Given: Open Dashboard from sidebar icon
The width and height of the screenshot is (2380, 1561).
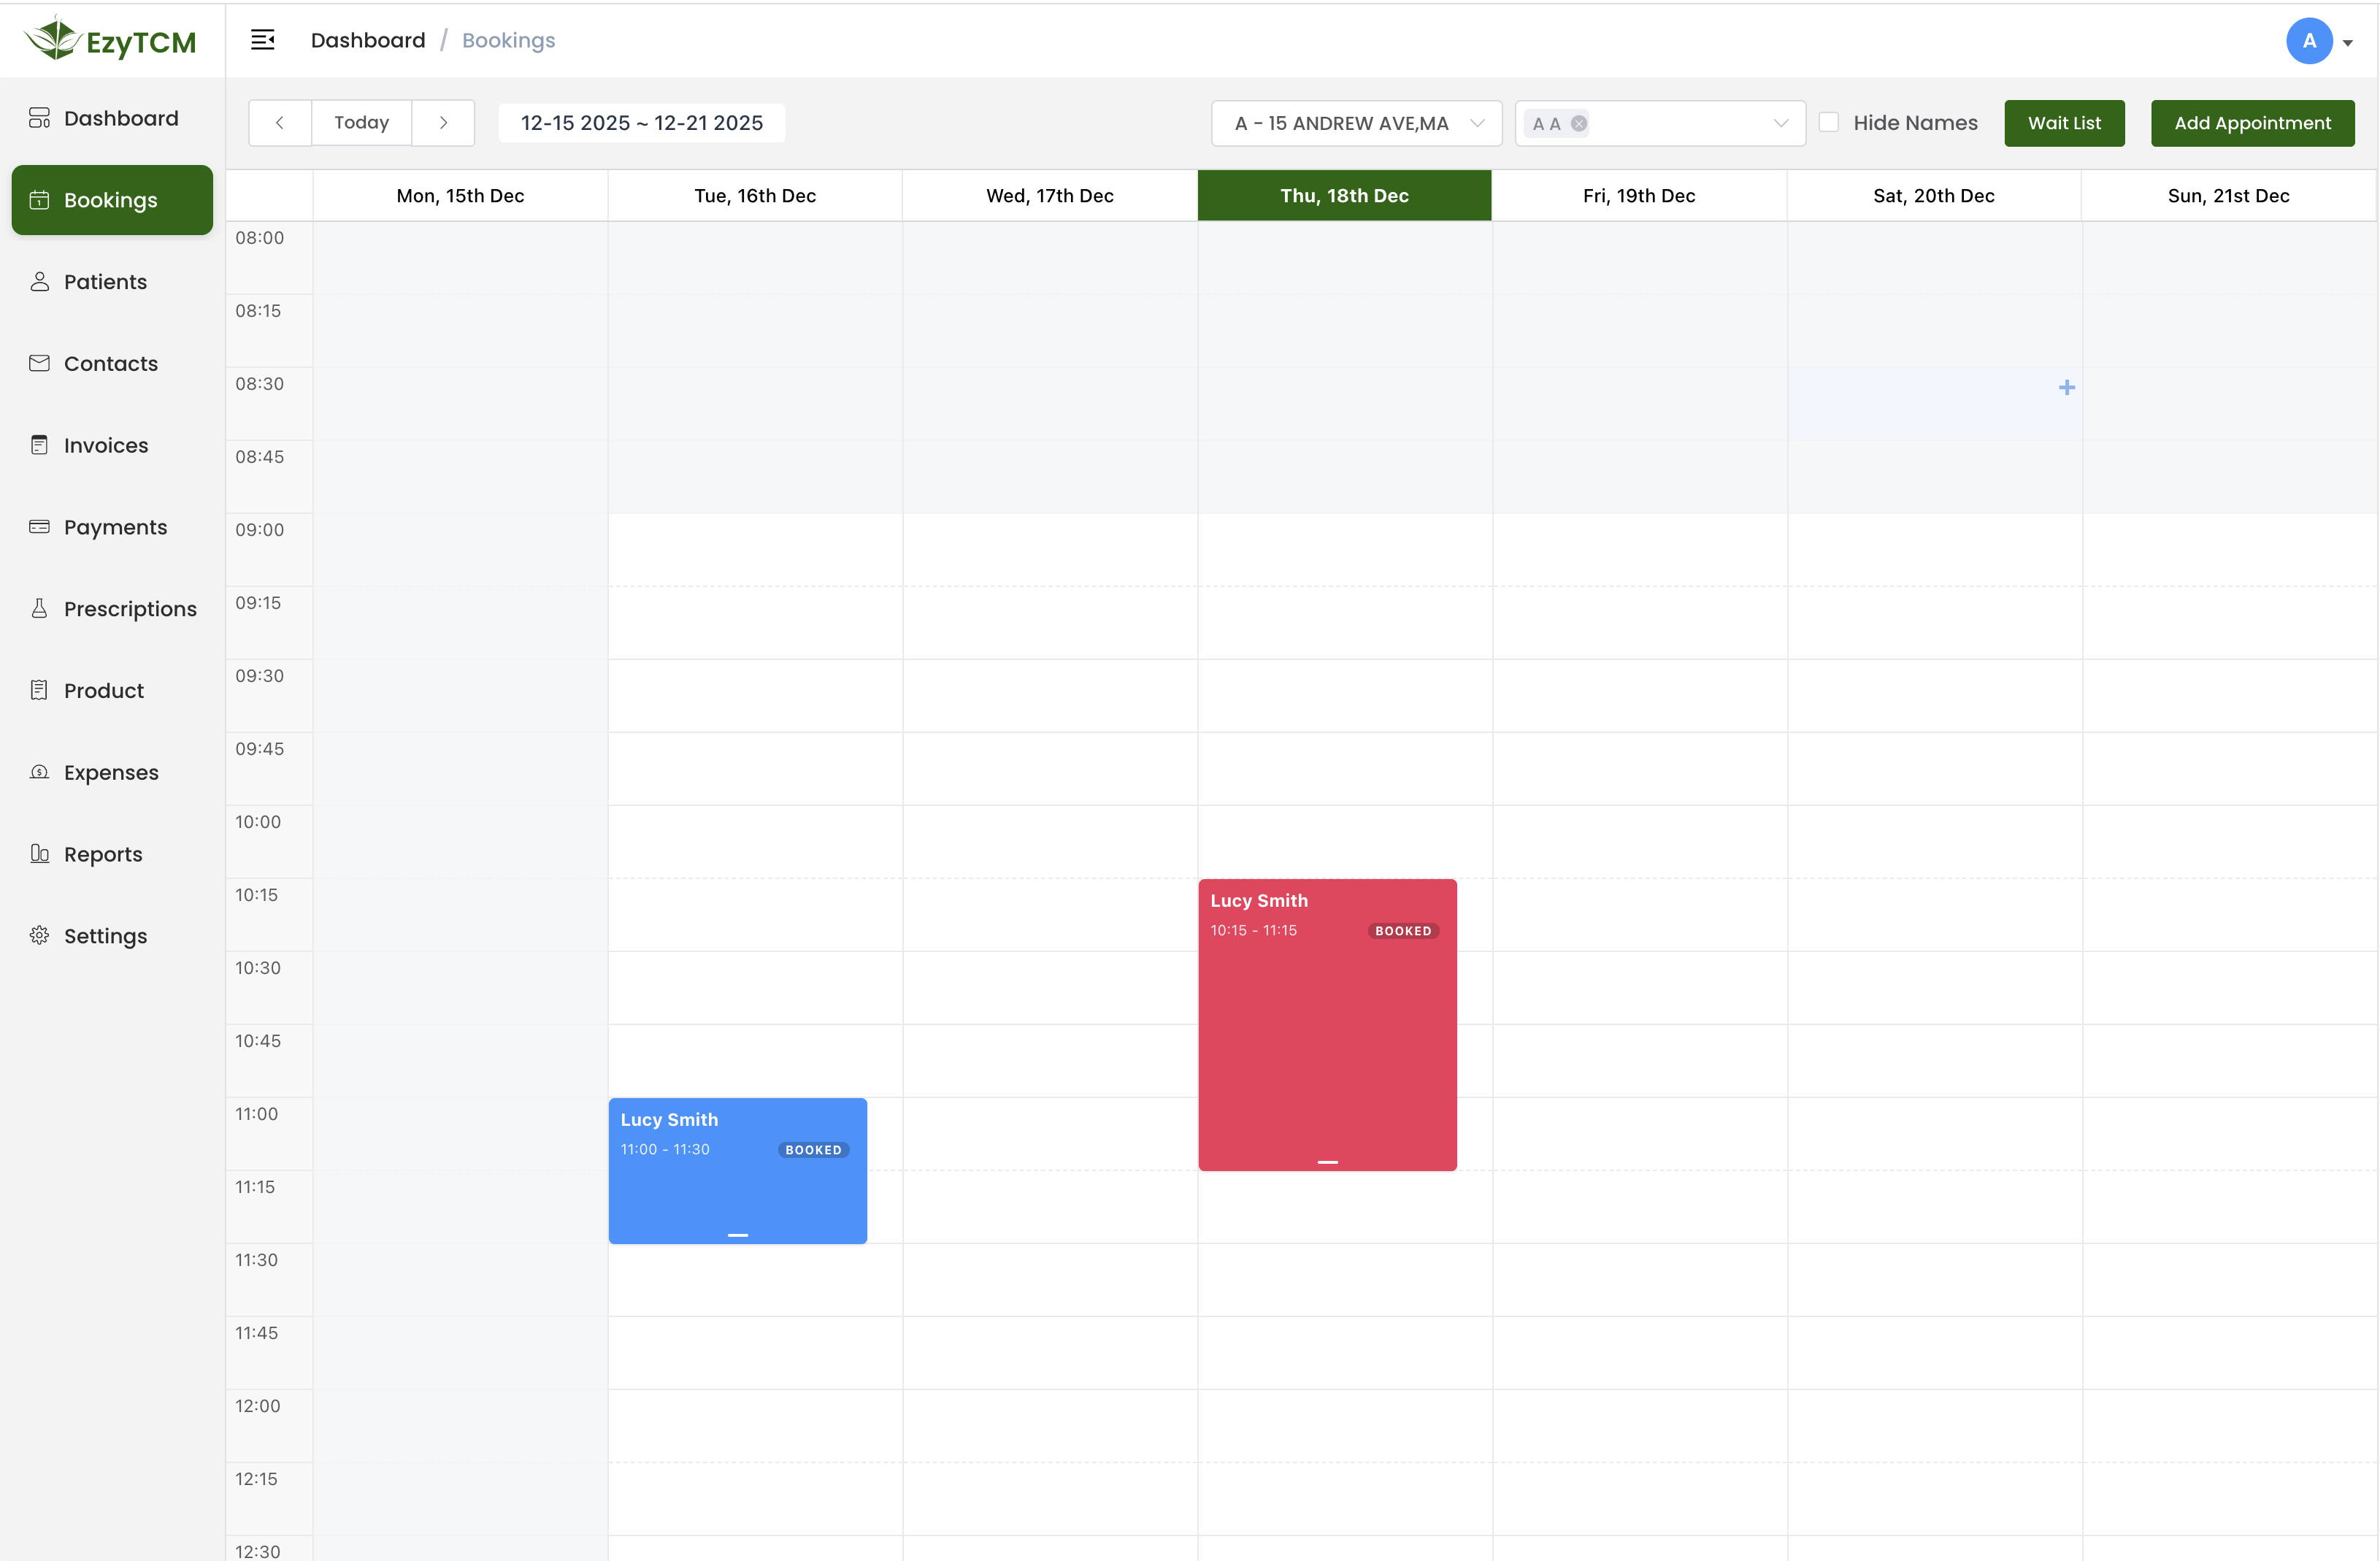Looking at the screenshot, I should click(40, 118).
